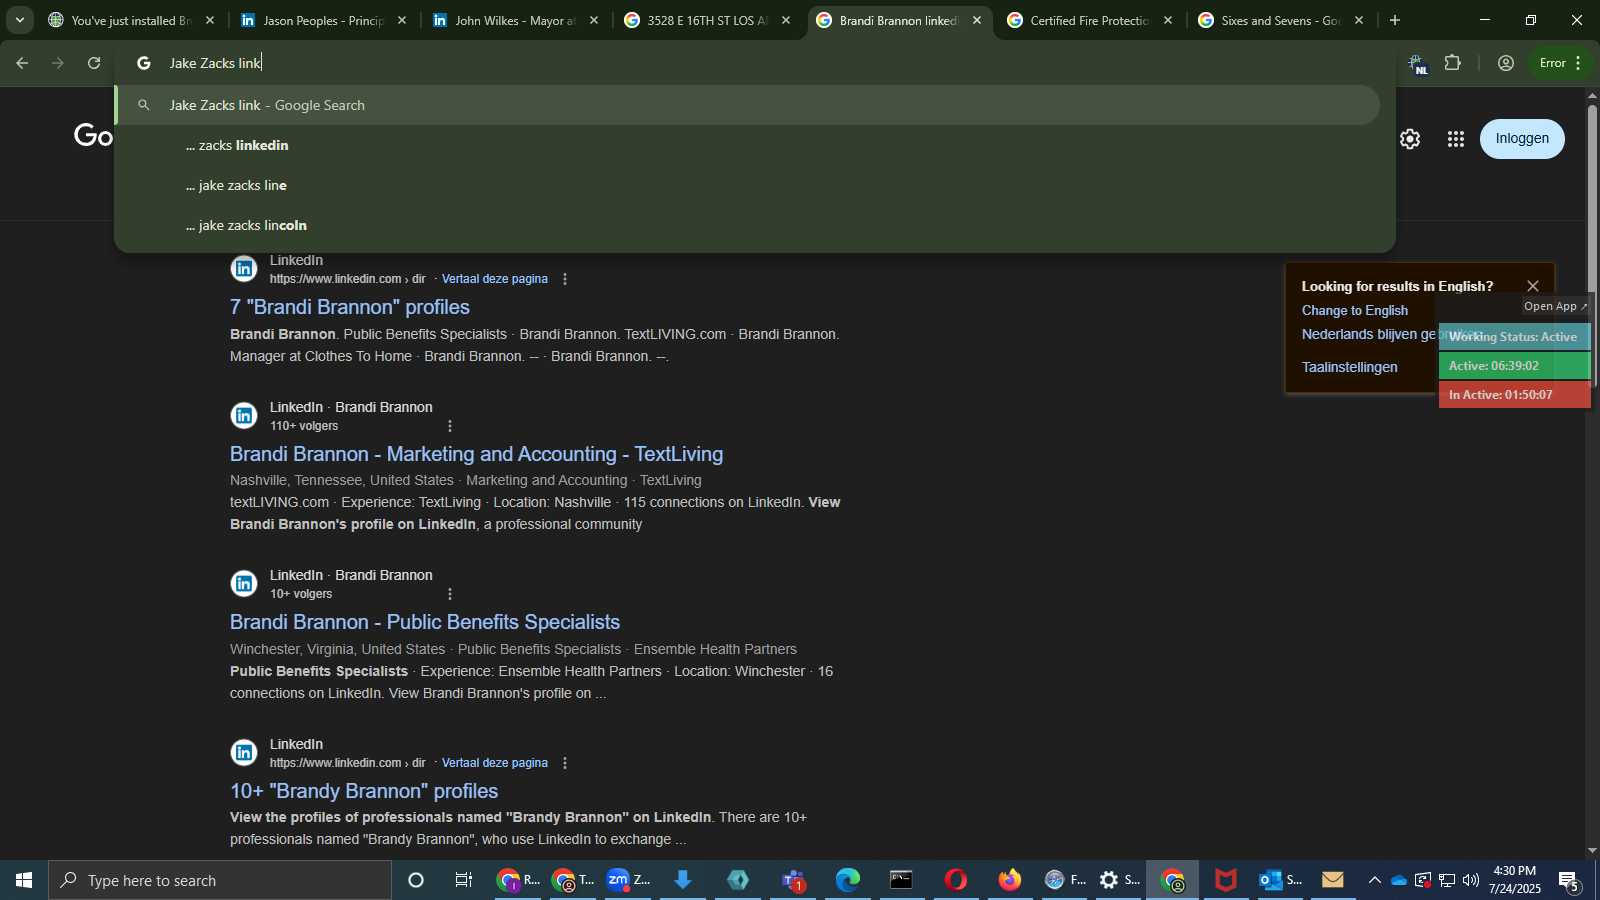Open Chrome menu labeled Error

(1560, 63)
